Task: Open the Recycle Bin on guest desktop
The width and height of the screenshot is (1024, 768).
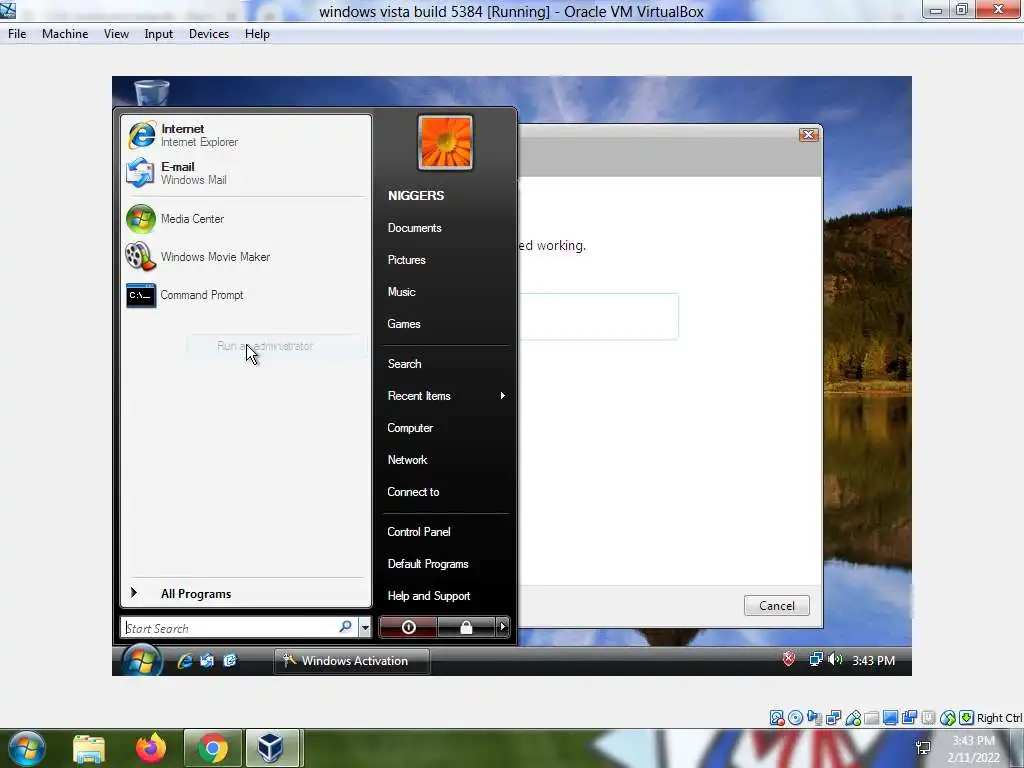Action: 152,91
